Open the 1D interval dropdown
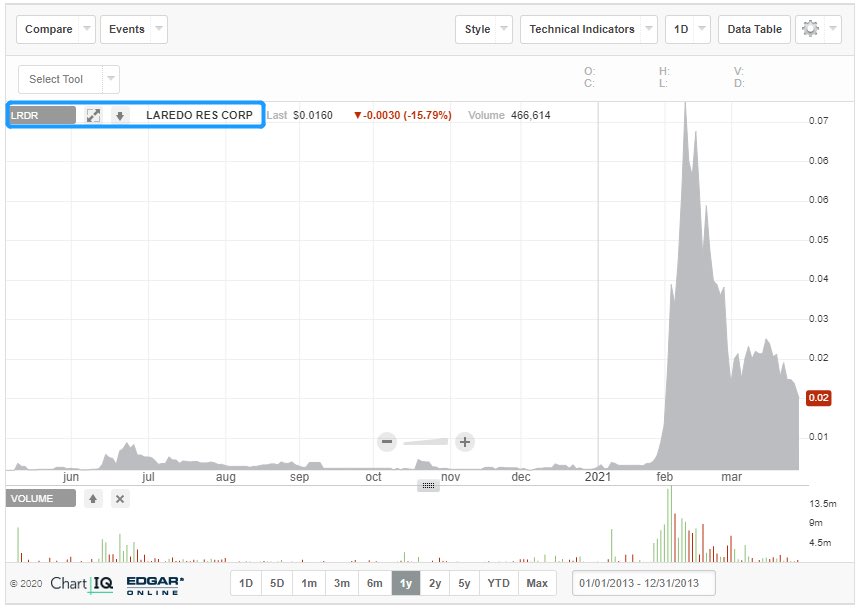This screenshot has height=610, width=858. pyautogui.click(x=688, y=29)
